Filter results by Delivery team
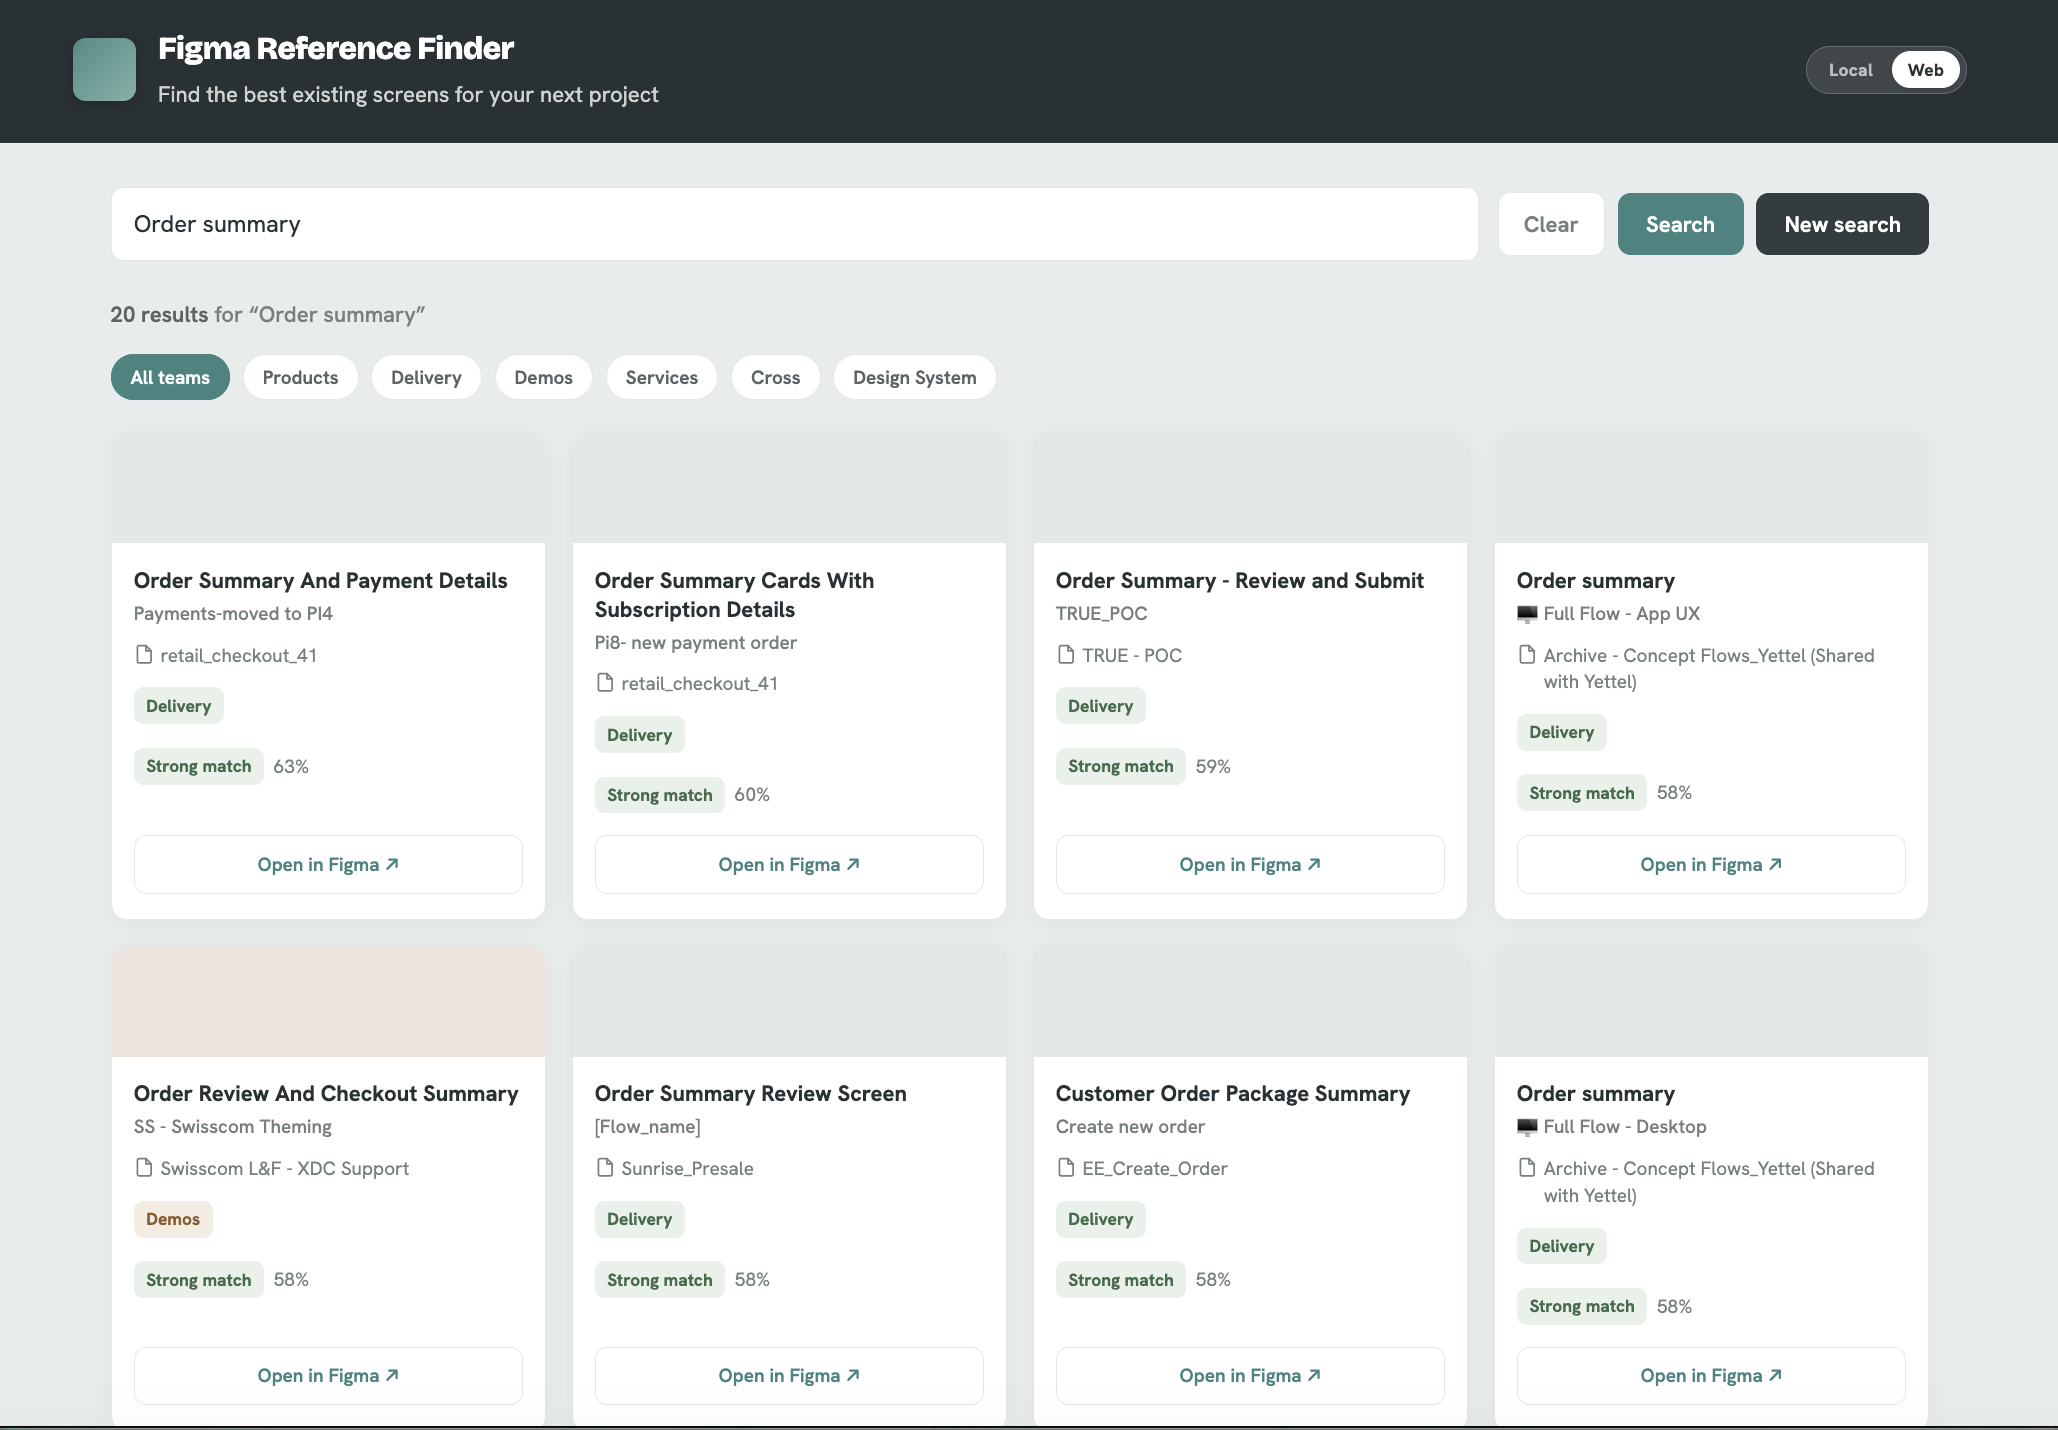This screenshot has height=1430, width=2058. coord(426,377)
